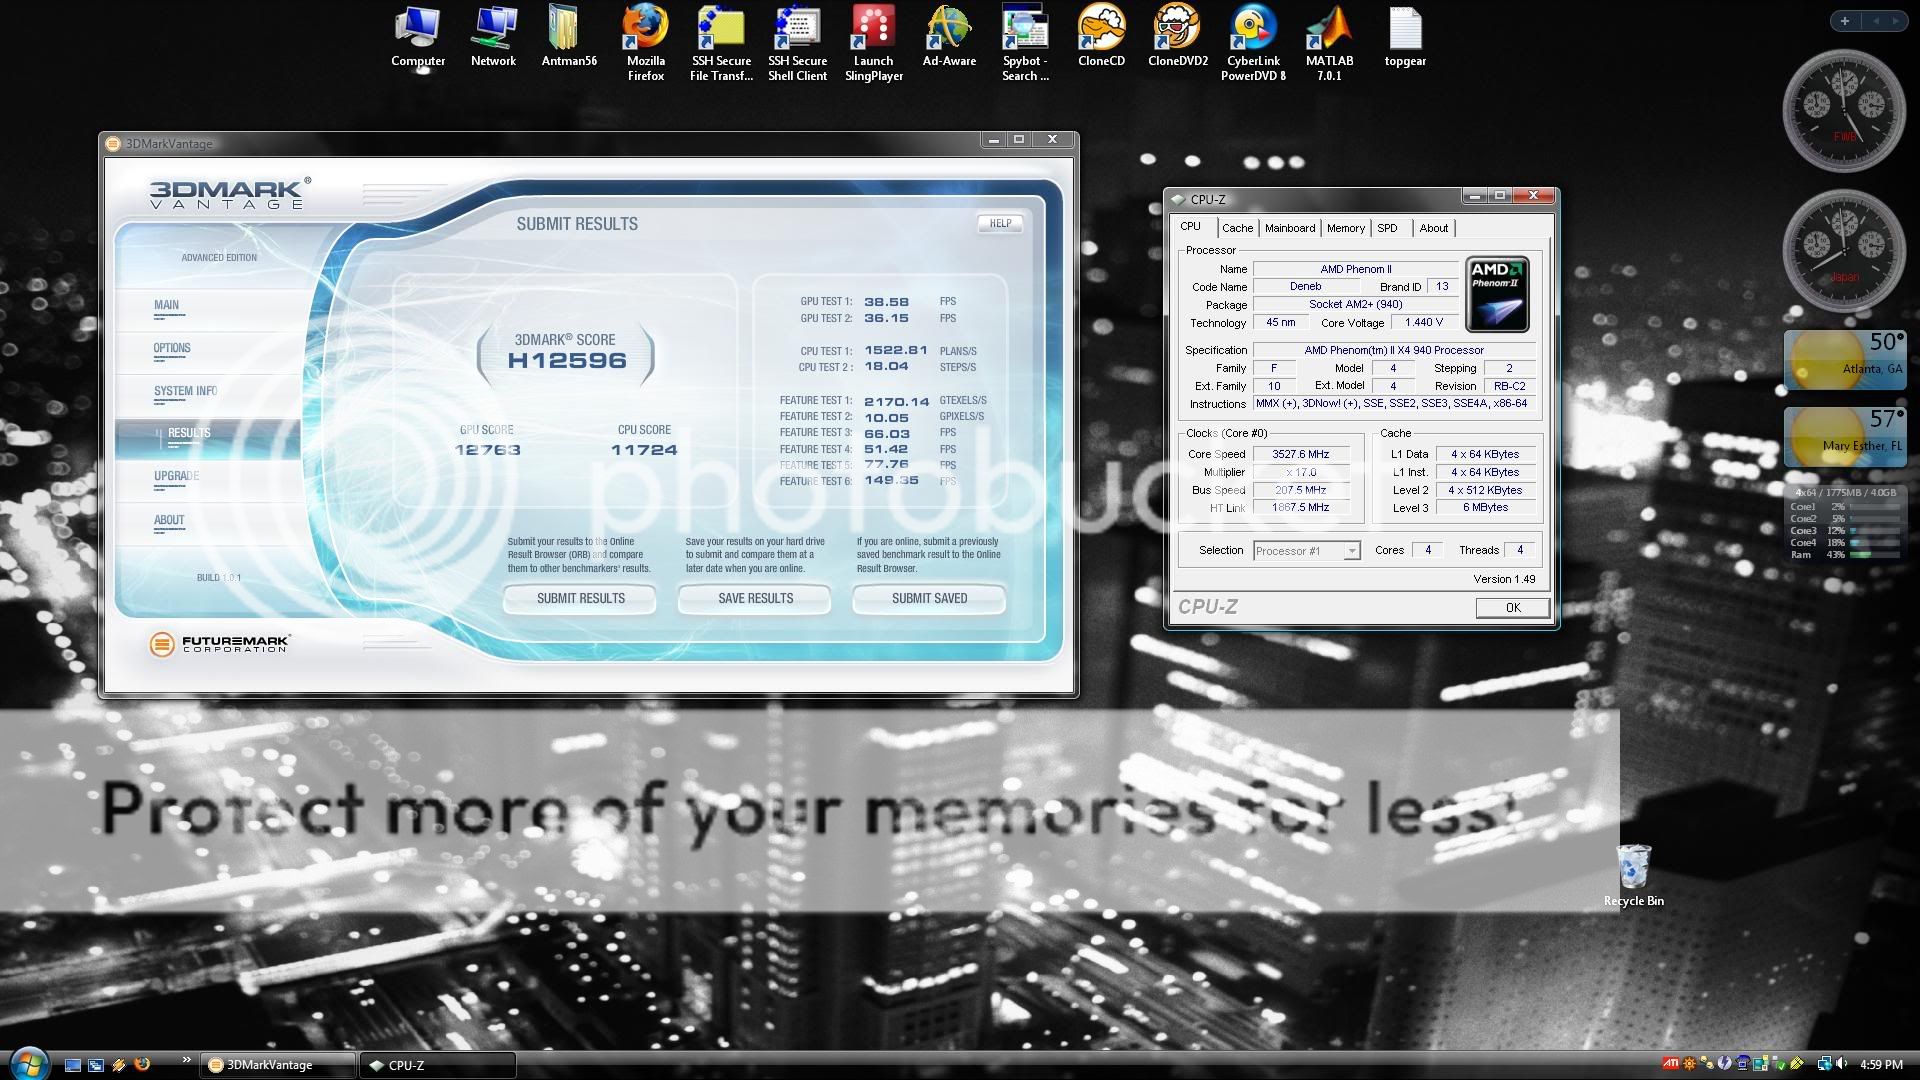Switch to the About tab in CPU-Z
This screenshot has height=1080, width=1920.
pyautogui.click(x=1433, y=228)
